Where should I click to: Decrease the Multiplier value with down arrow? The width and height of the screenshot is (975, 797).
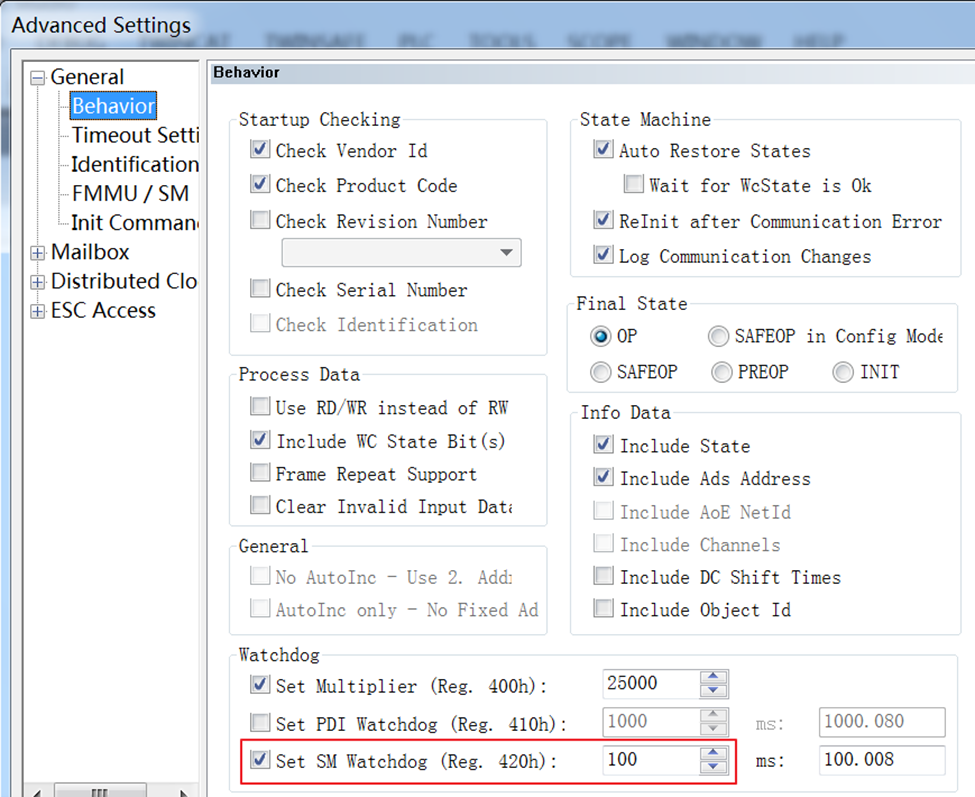point(713,691)
